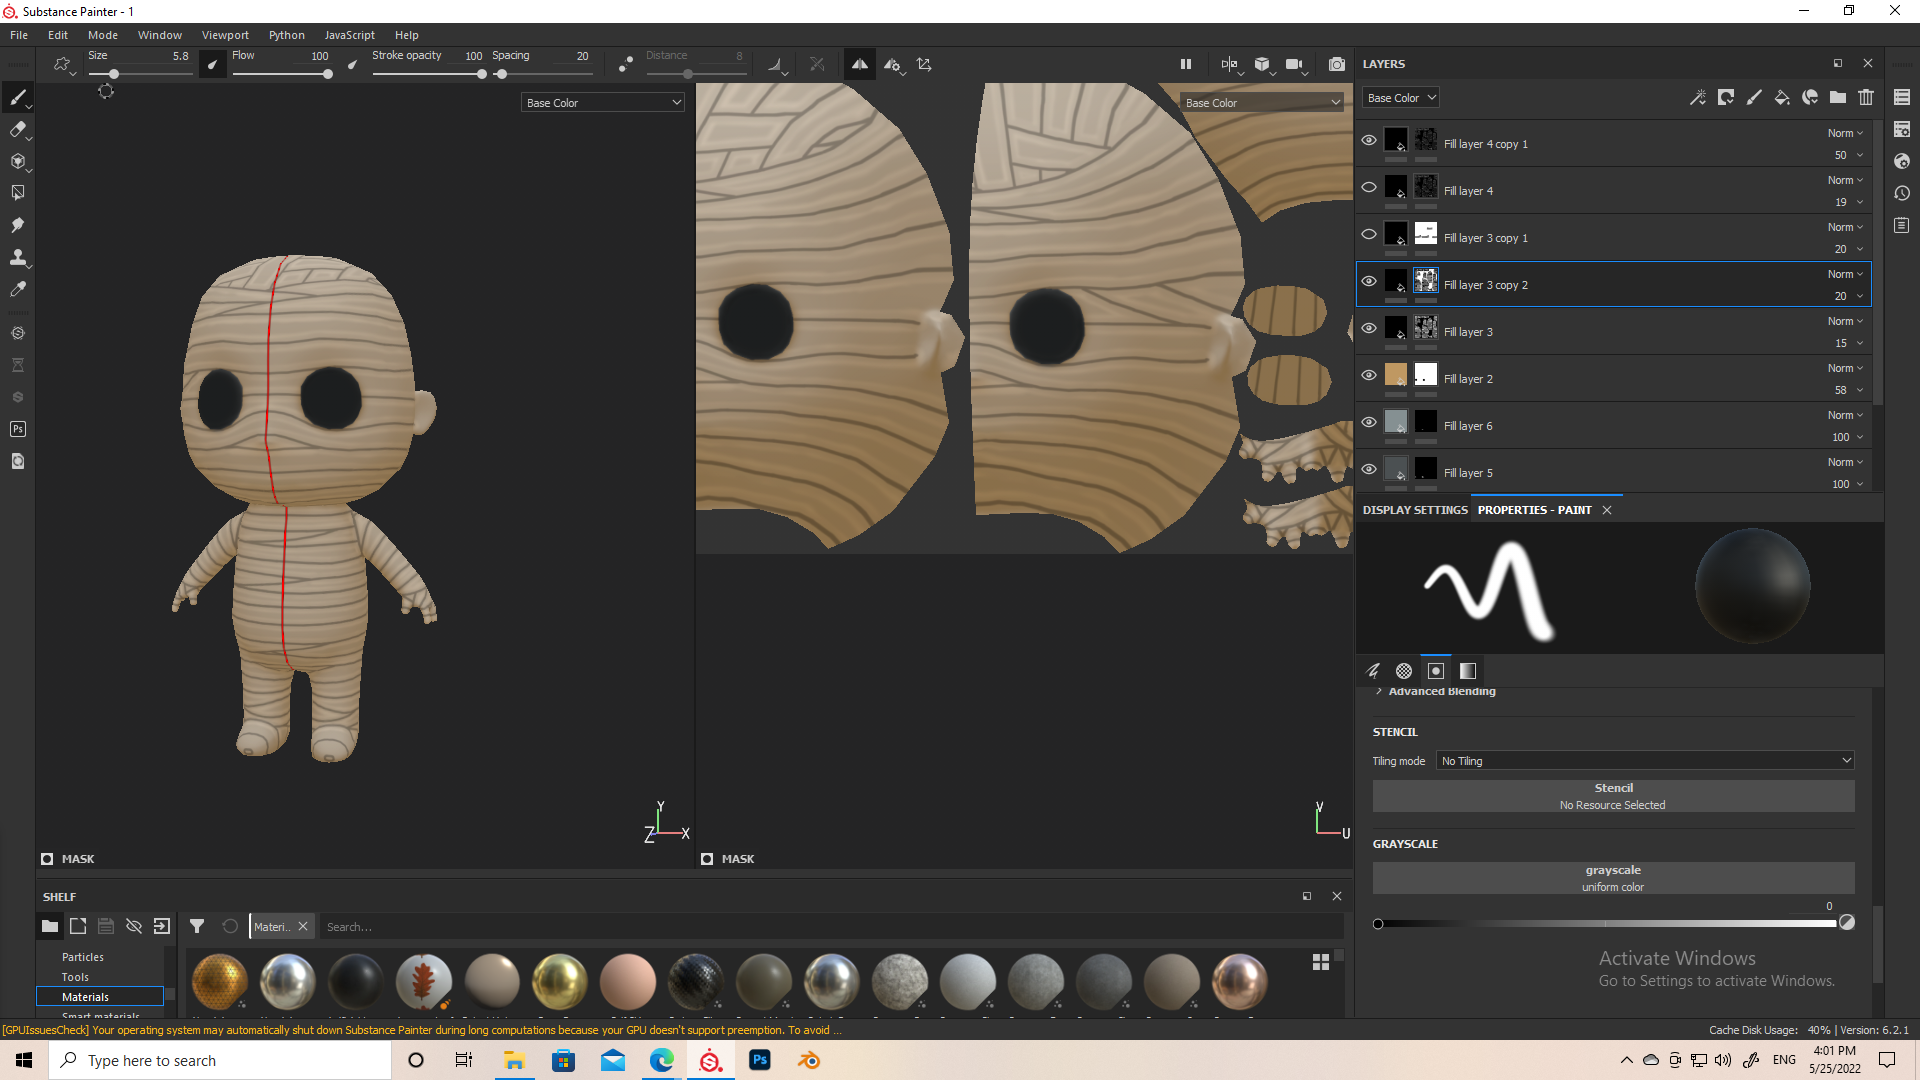1920x1080 pixels.
Task: Open the Tiling mode dropdown
Action: pos(1645,761)
